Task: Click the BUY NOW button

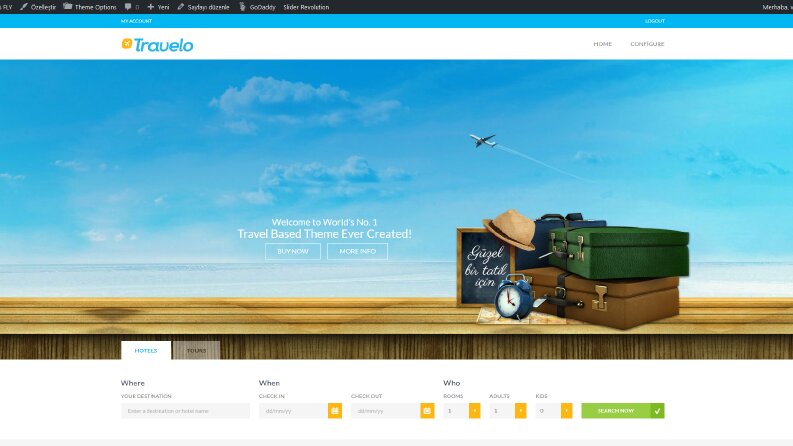Action: click(293, 251)
